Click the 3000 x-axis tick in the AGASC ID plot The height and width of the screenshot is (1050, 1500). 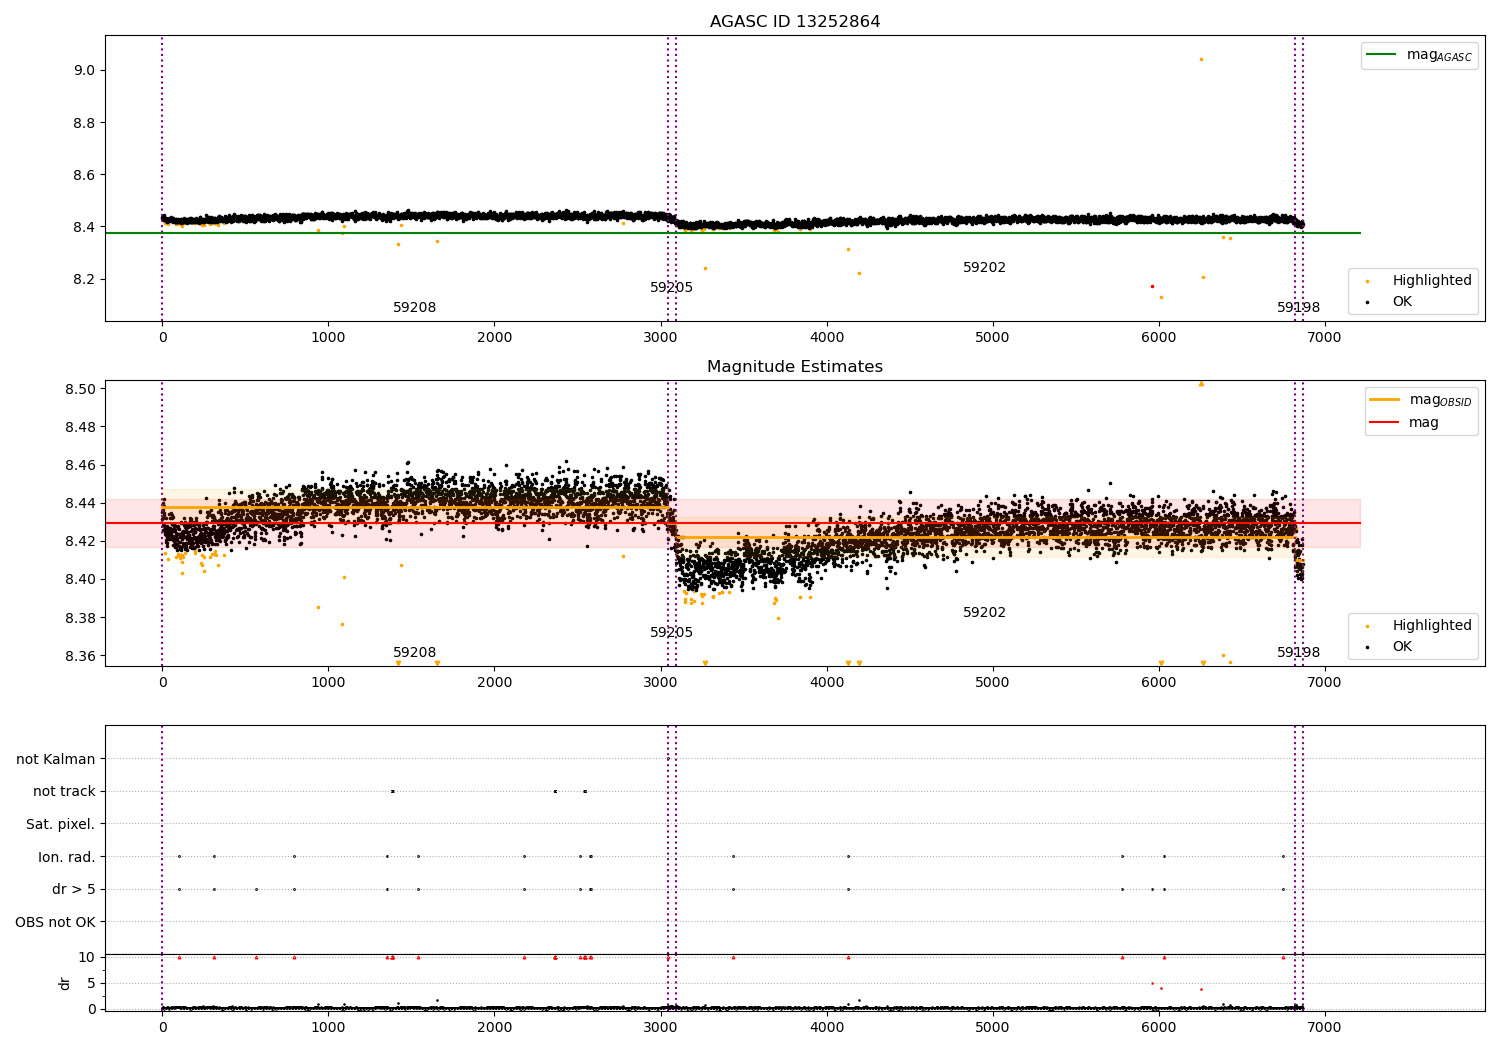[661, 338]
